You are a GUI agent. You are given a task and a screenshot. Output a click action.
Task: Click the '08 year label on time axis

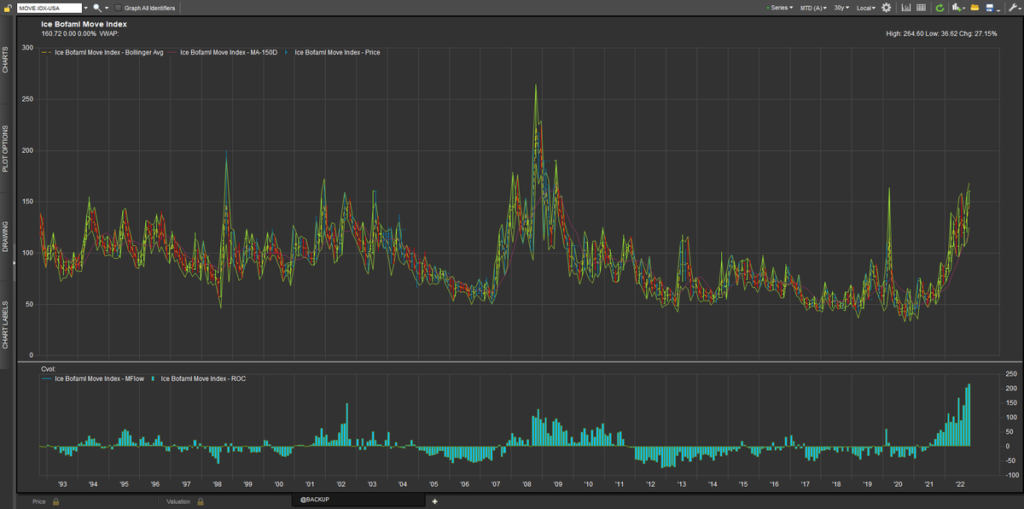coord(526,484)
